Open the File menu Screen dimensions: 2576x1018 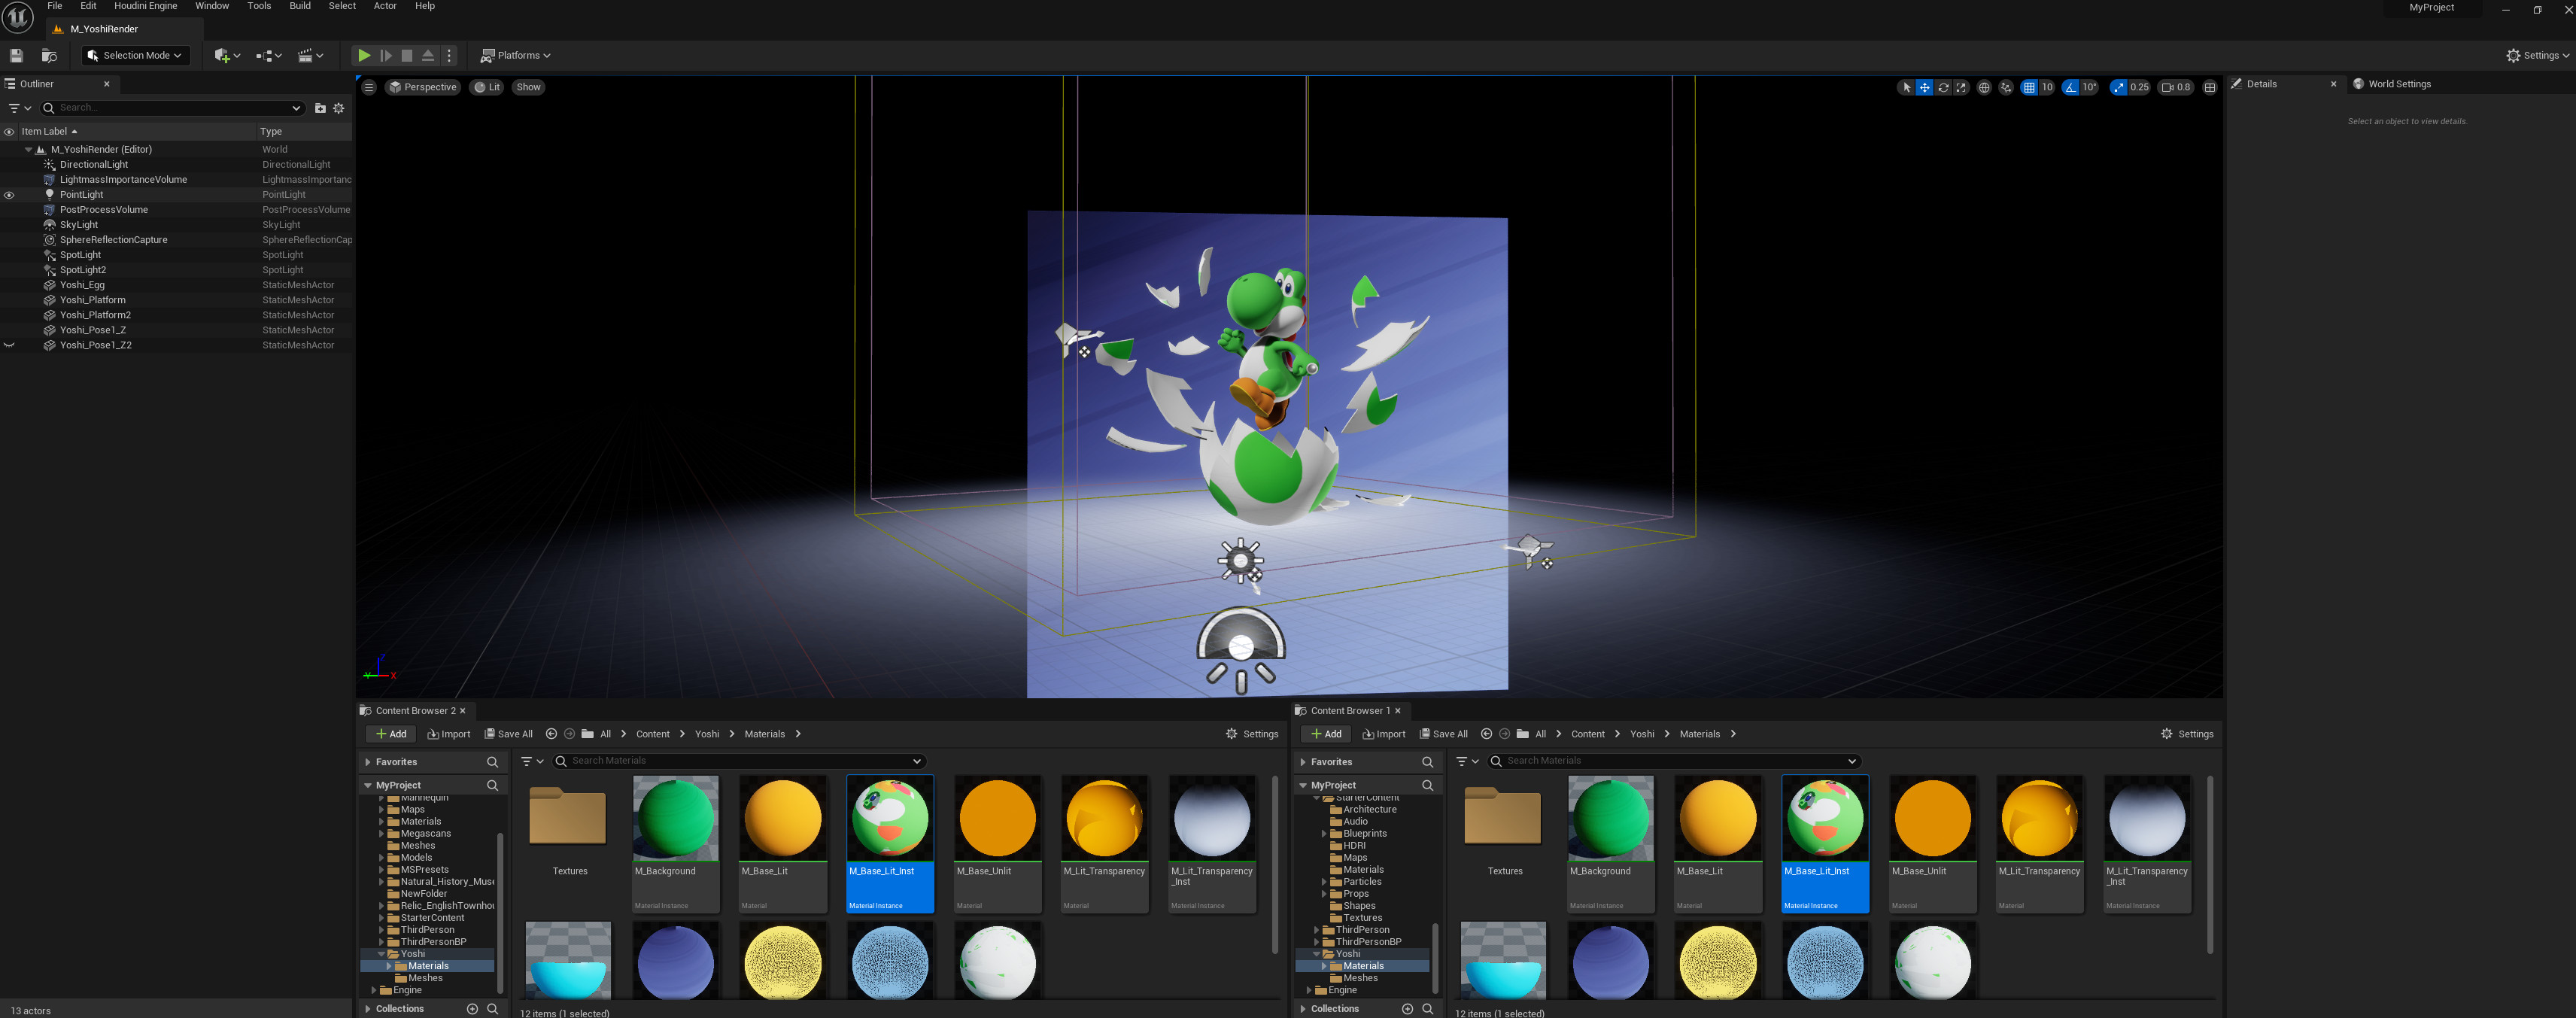(x=55, y=6)
